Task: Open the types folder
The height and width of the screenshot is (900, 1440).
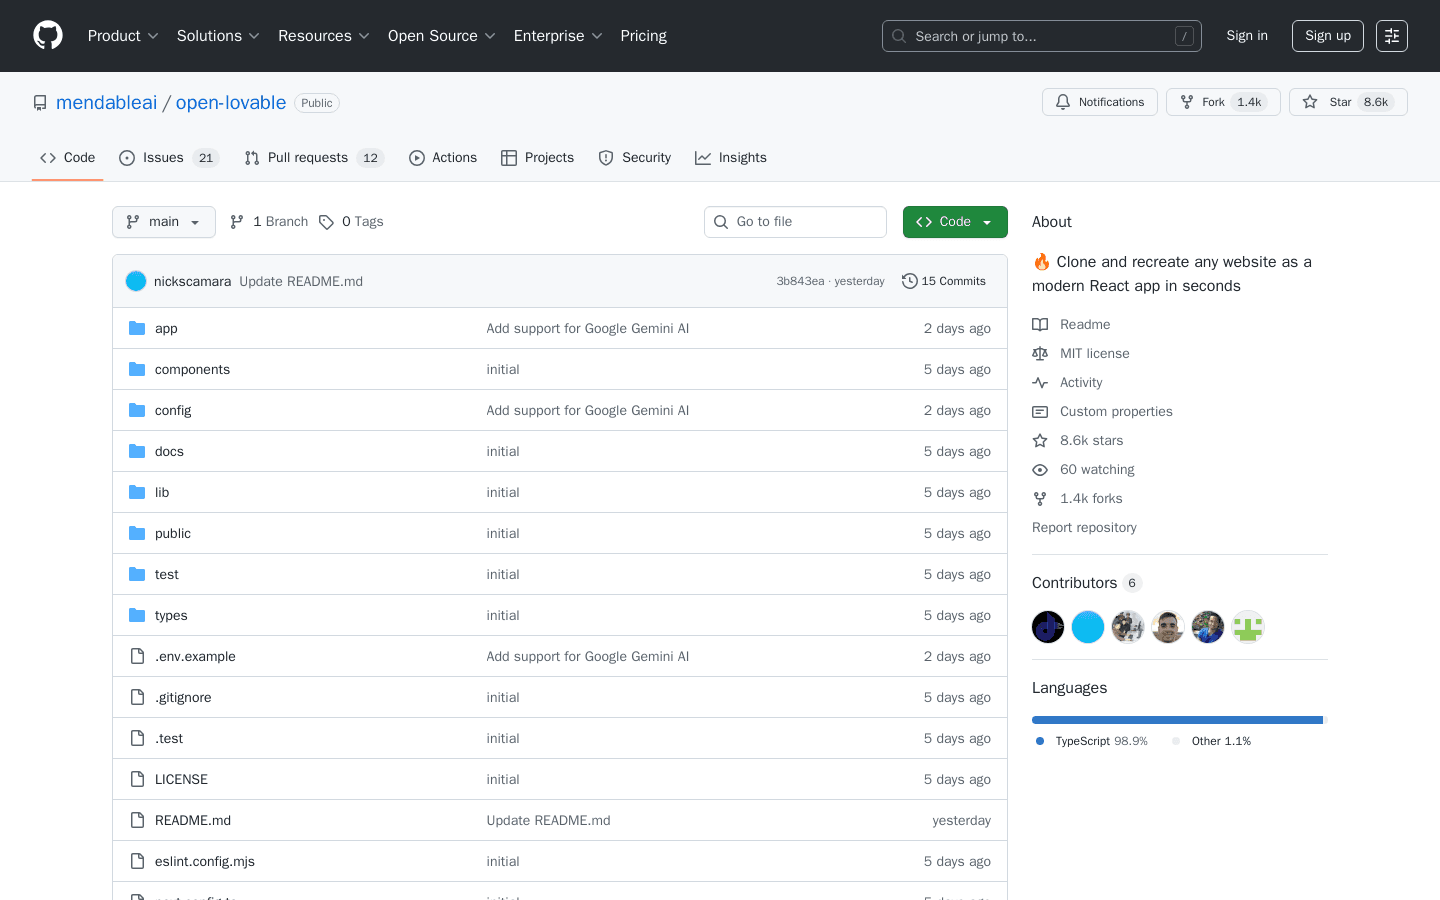Action: pyautogui.click(x=171, y=615)
